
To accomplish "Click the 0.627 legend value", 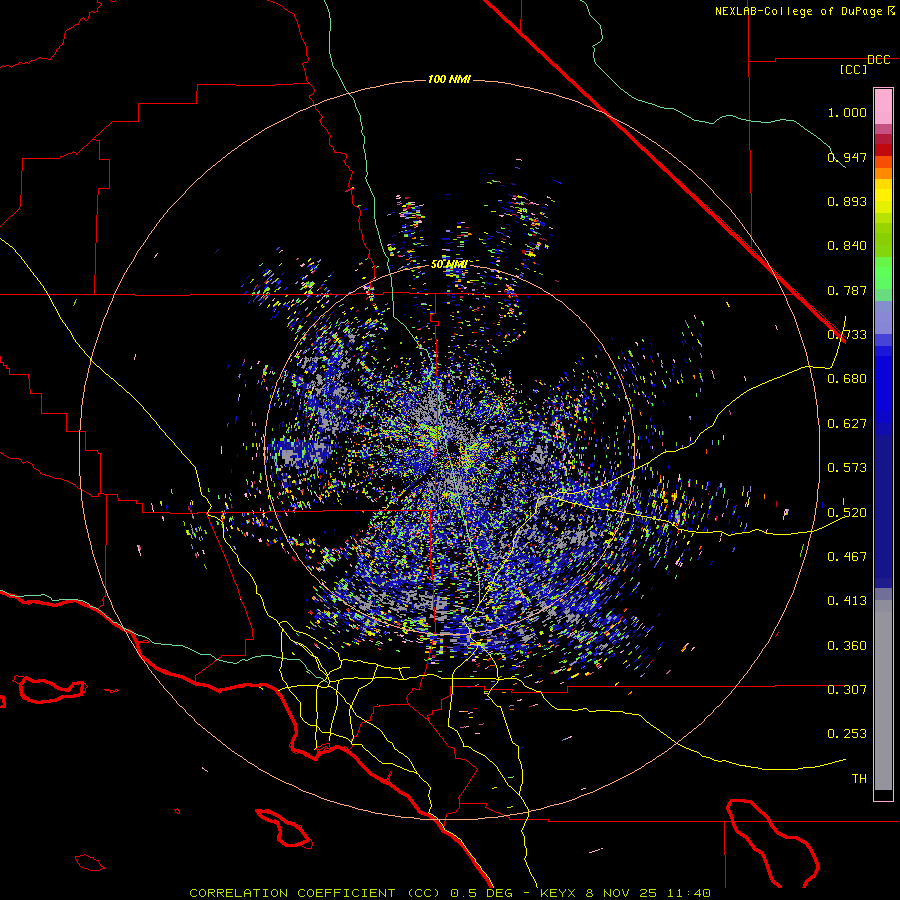I will tap(847, 423).
